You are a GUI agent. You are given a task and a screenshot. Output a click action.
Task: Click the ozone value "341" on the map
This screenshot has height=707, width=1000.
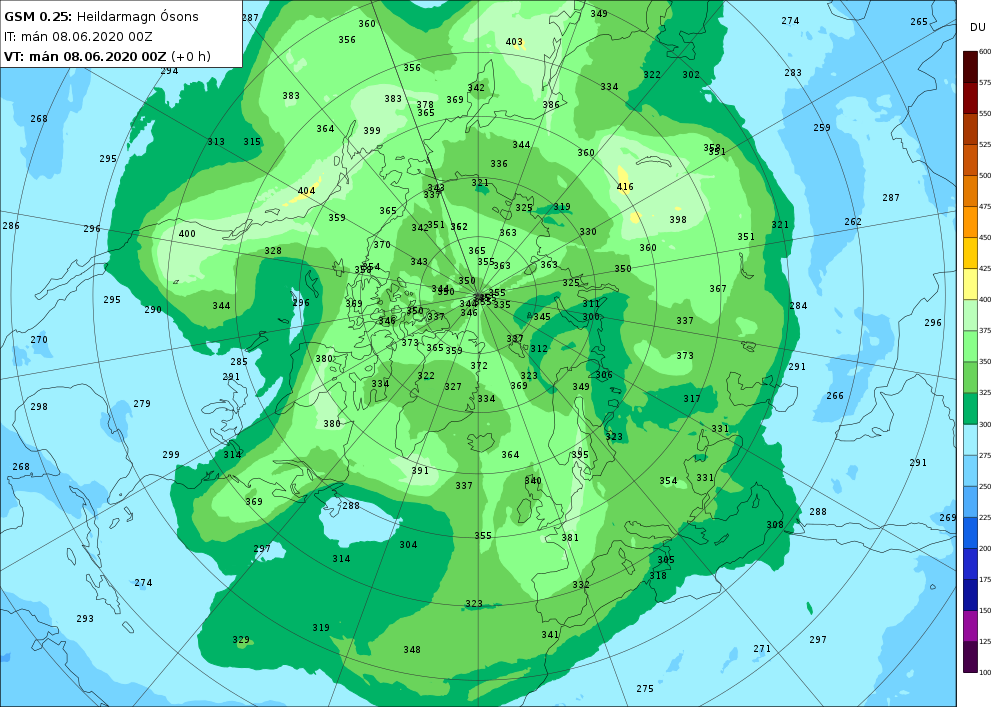(x=550, y=635)
